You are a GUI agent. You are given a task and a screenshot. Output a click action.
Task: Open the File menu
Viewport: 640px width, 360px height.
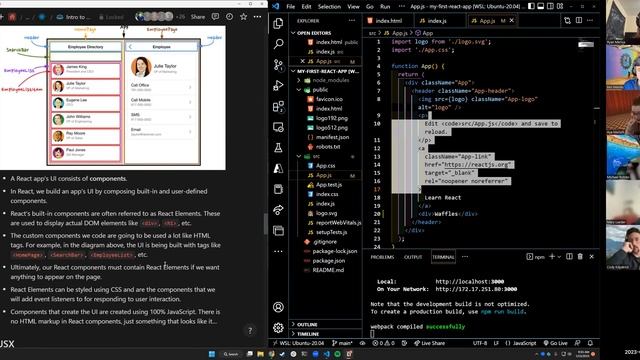(291, 7)
